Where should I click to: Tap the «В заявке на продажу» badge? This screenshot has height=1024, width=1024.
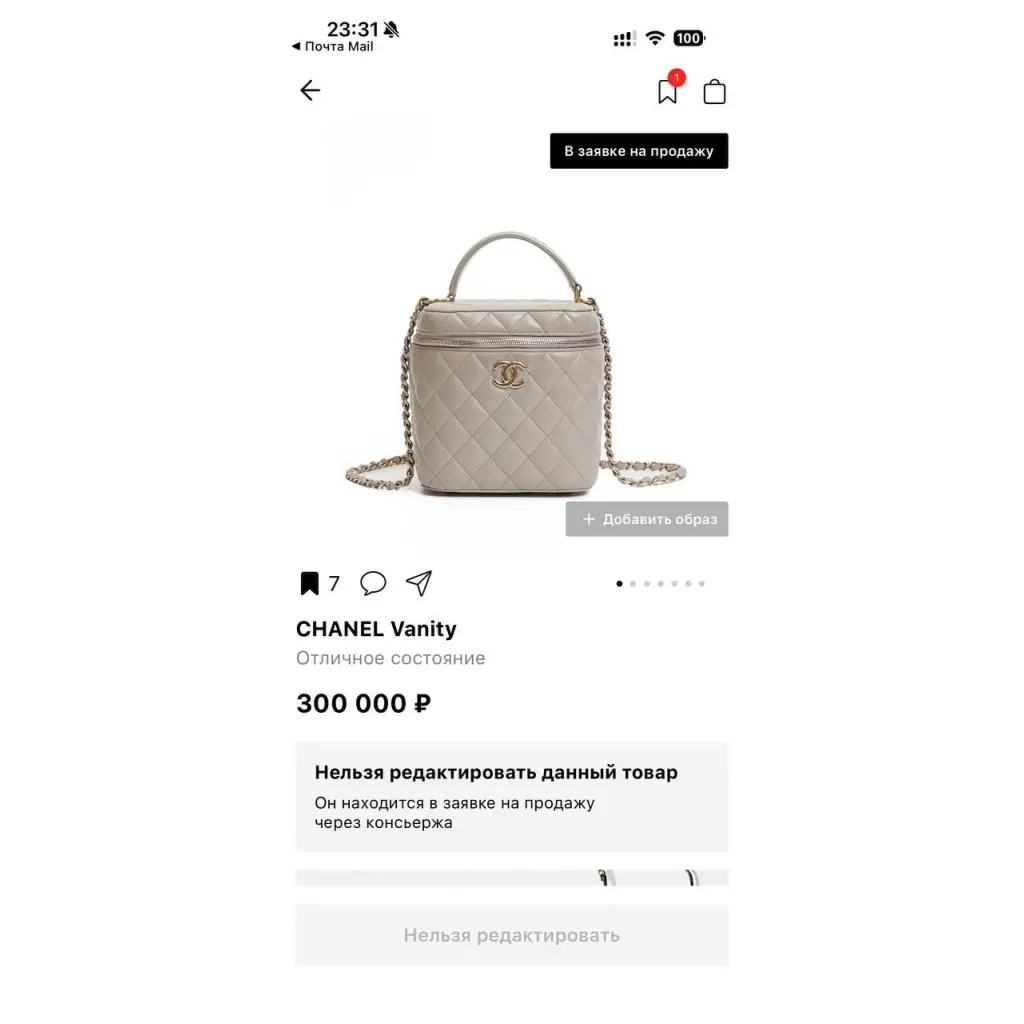(639, 151)
